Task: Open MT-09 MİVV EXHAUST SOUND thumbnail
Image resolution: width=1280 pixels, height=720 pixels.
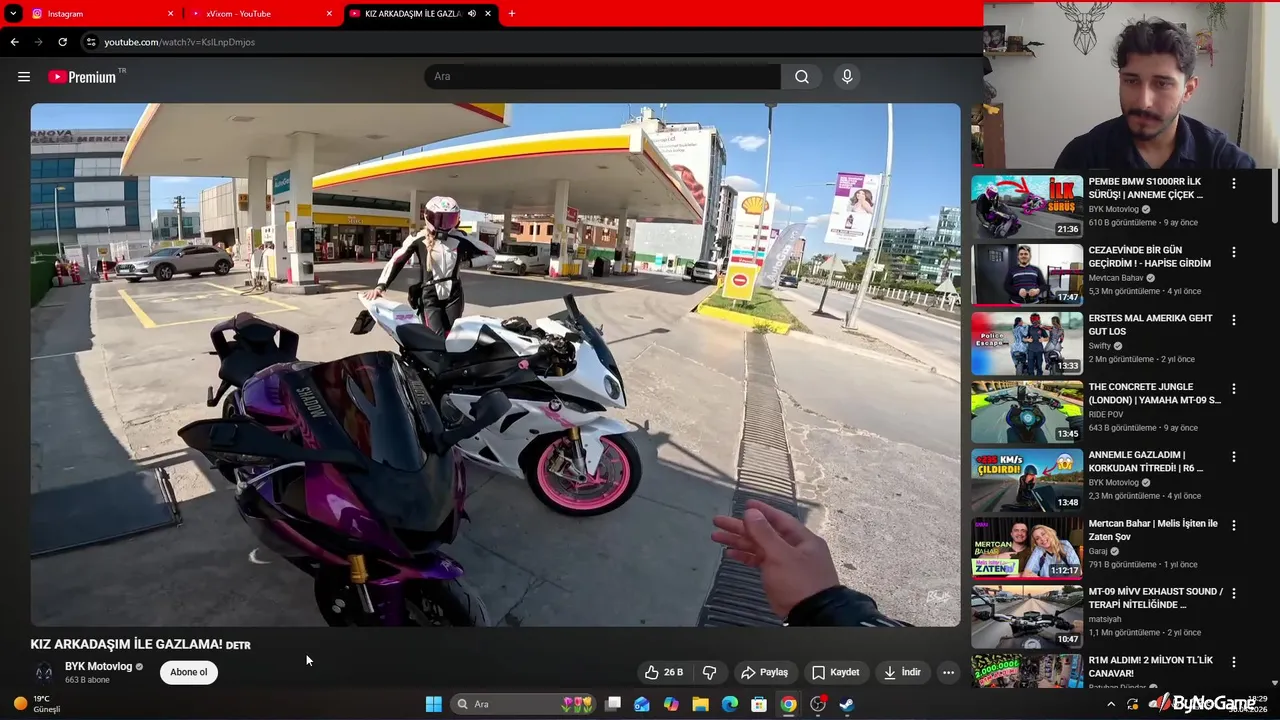Action: click(x=1027, y=616)
